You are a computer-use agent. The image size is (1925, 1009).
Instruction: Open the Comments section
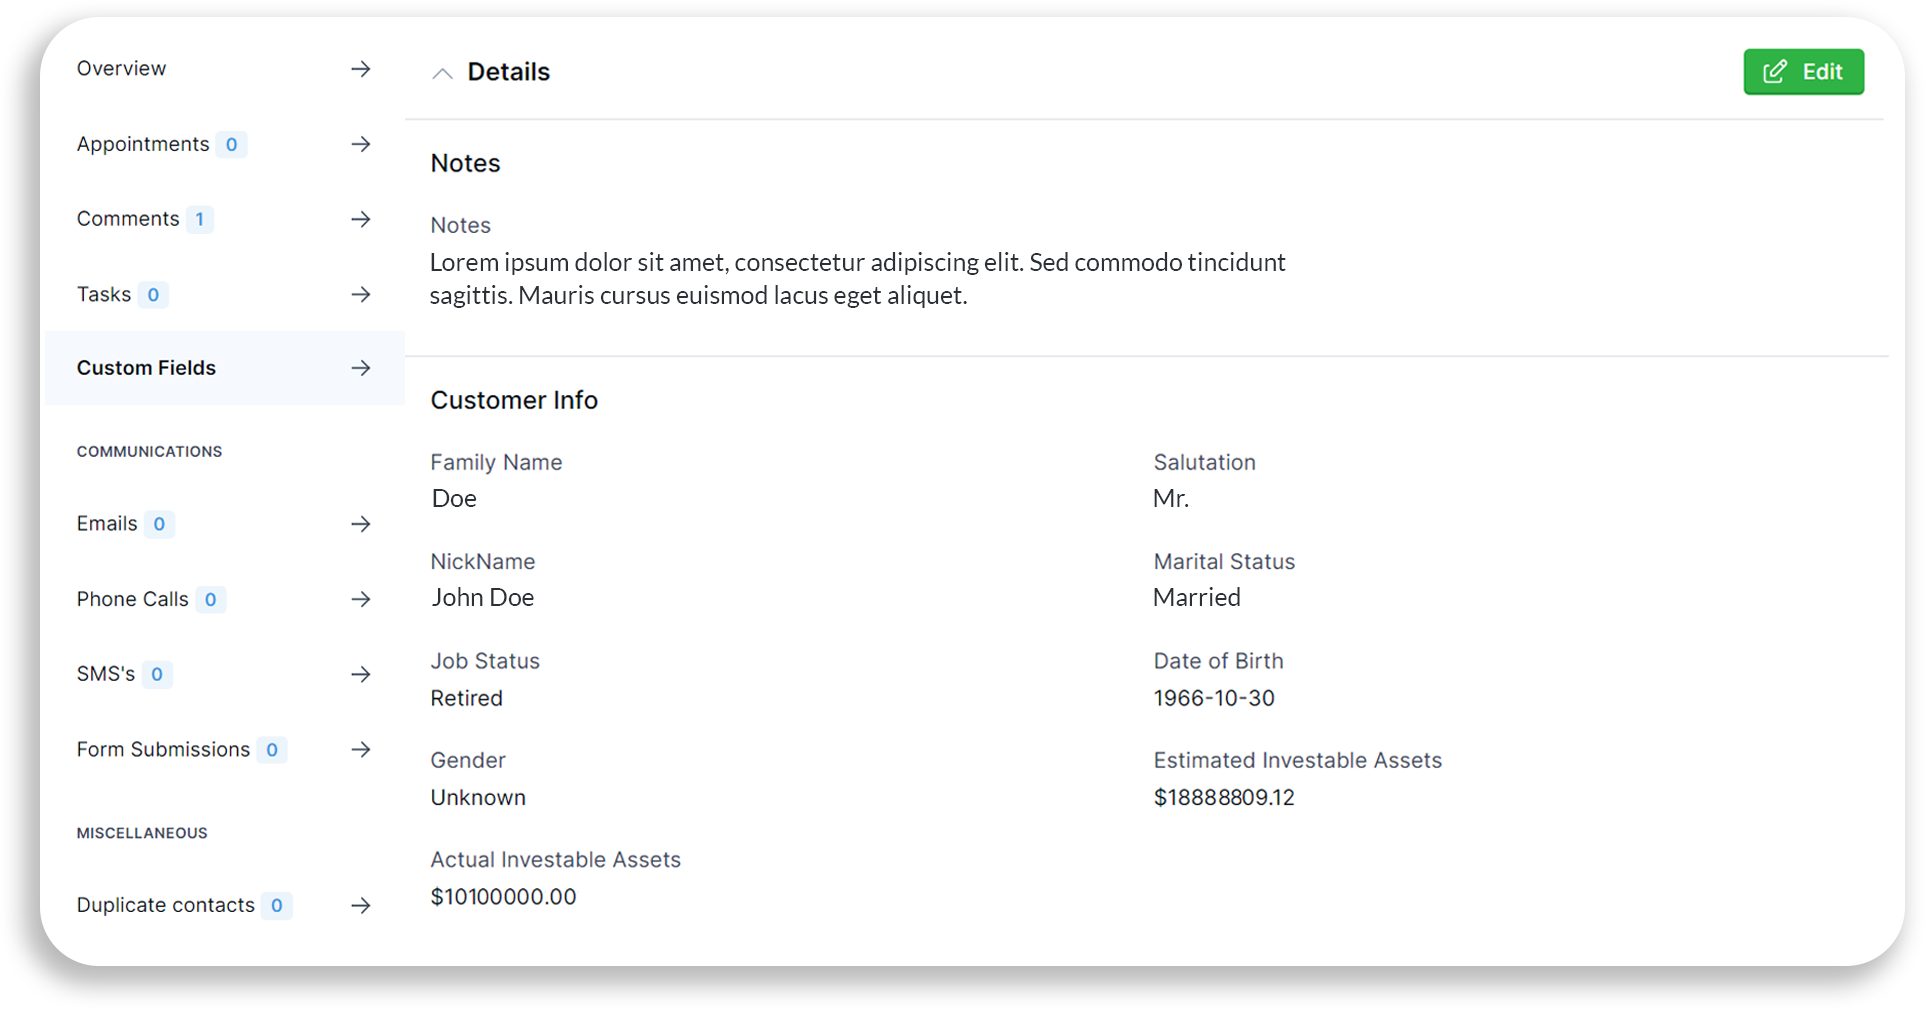(x=225, y=219)
